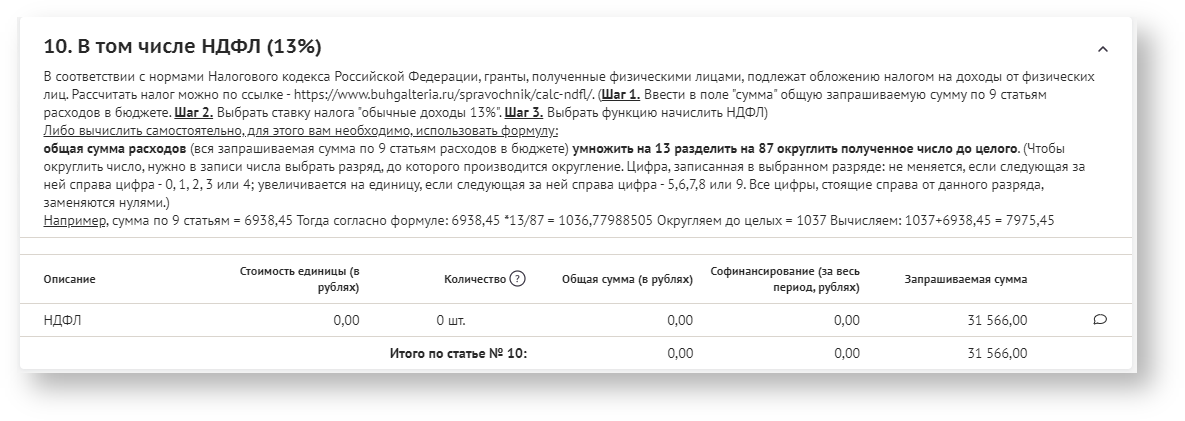Click the 'Запрашиваемая сумма' column header

point(965,279)
